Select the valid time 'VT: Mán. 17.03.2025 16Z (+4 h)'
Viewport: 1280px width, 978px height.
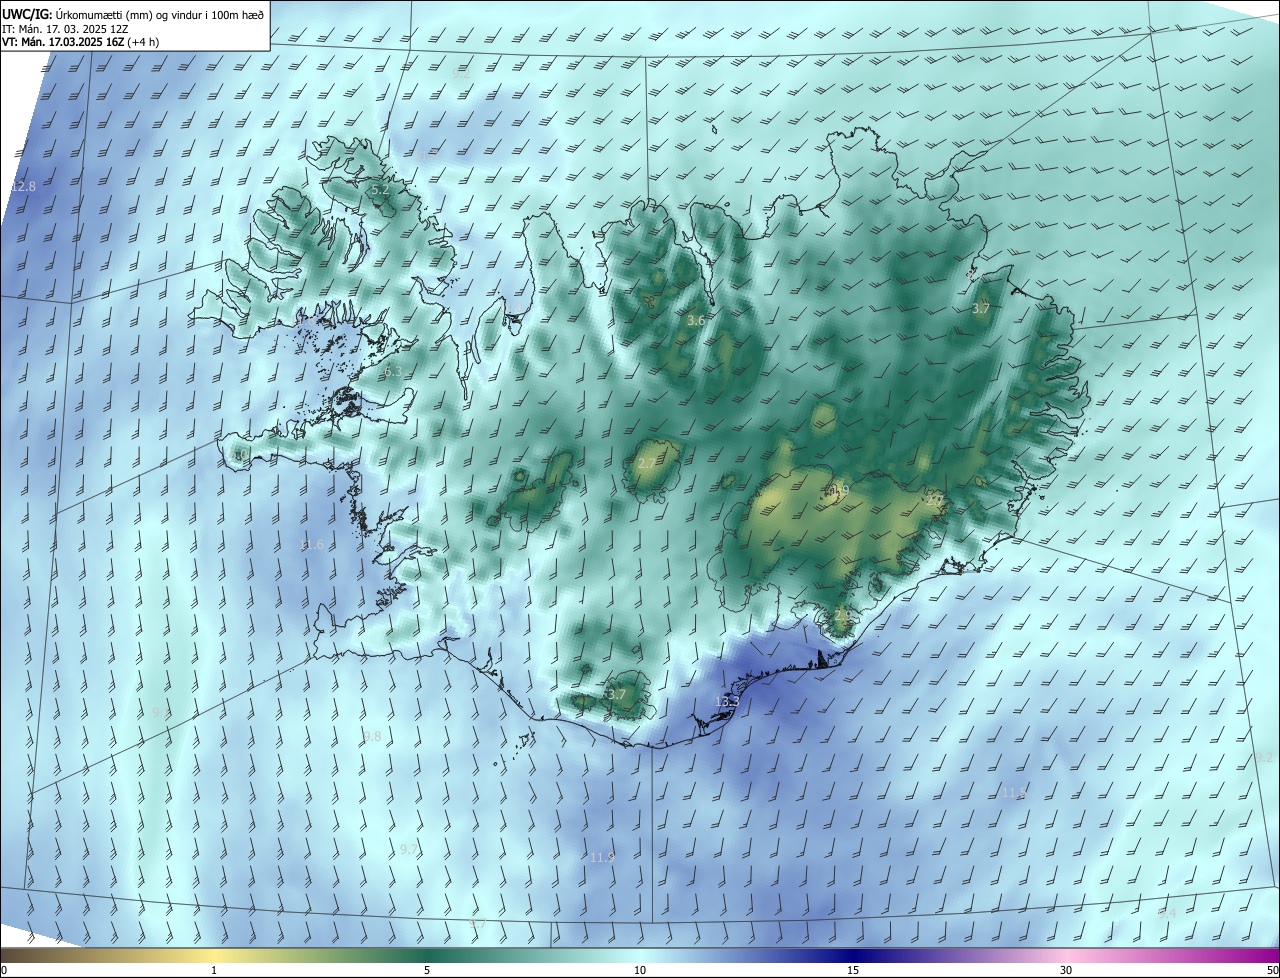point(80,42)
